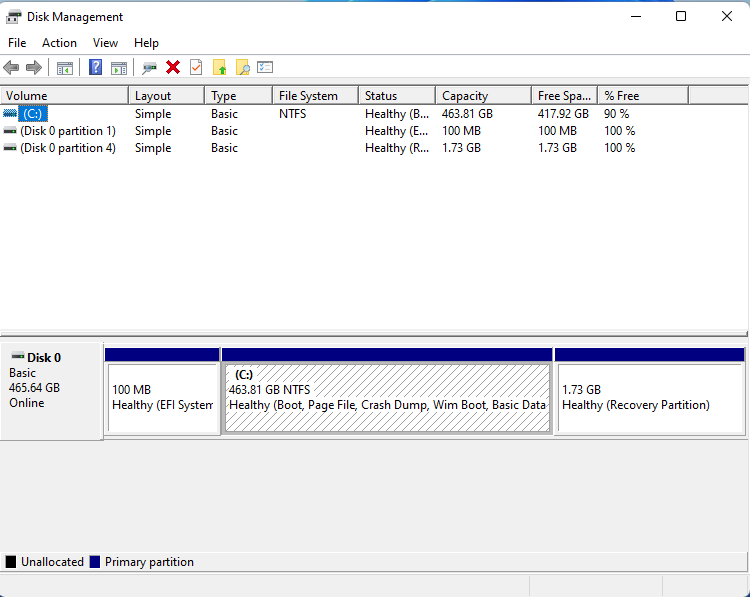
Task: Open the Help menu
Action: pos(146,43)
